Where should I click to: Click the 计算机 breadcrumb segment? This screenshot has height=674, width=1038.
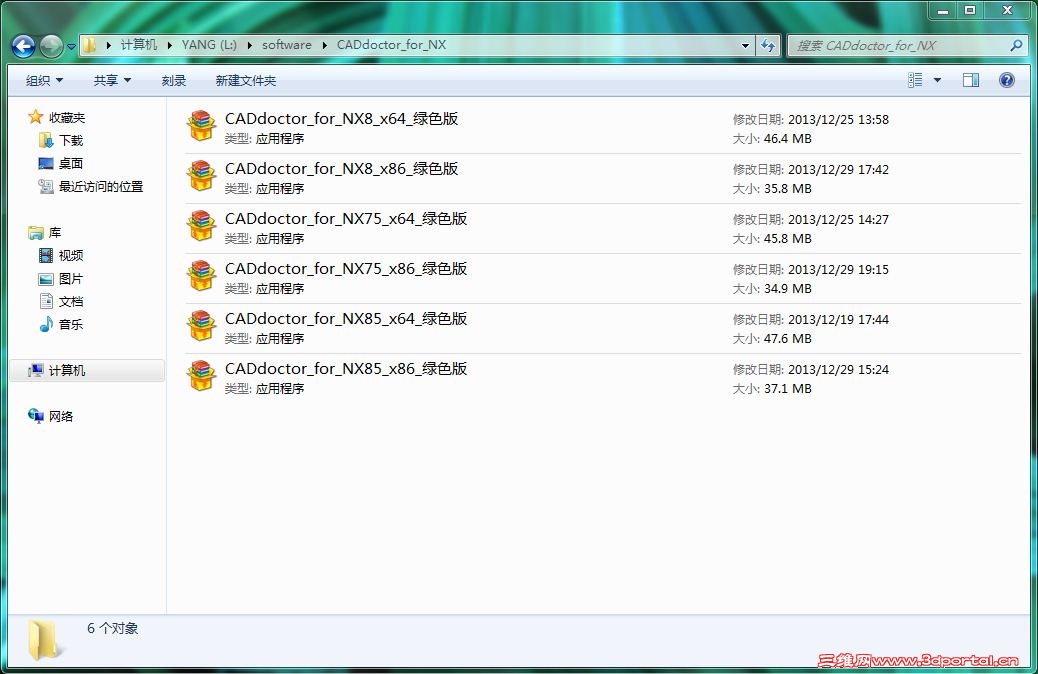138,44
